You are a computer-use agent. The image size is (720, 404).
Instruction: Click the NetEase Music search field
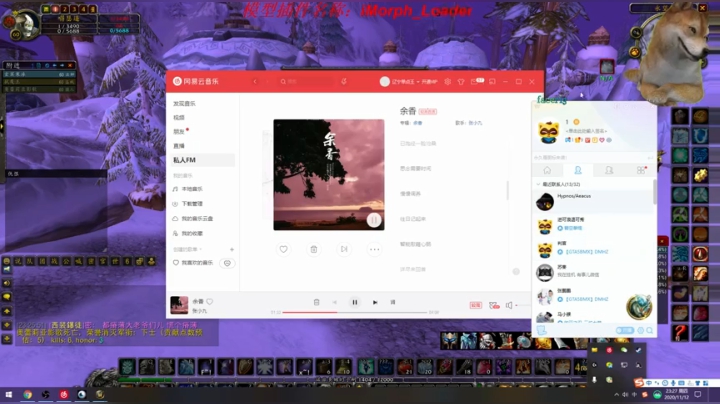[306, 82]
